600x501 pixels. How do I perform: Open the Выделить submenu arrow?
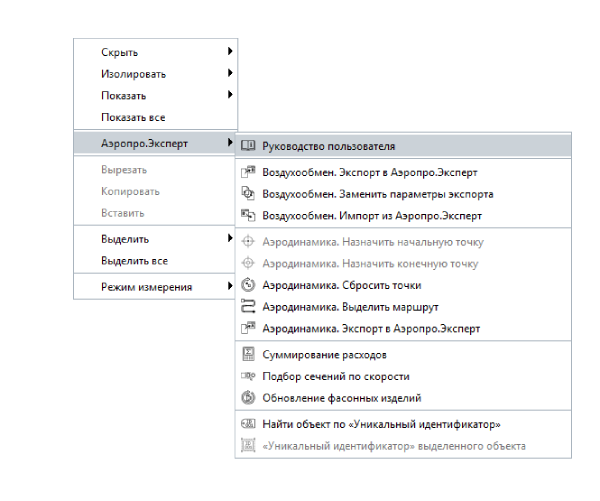(229, 239)
